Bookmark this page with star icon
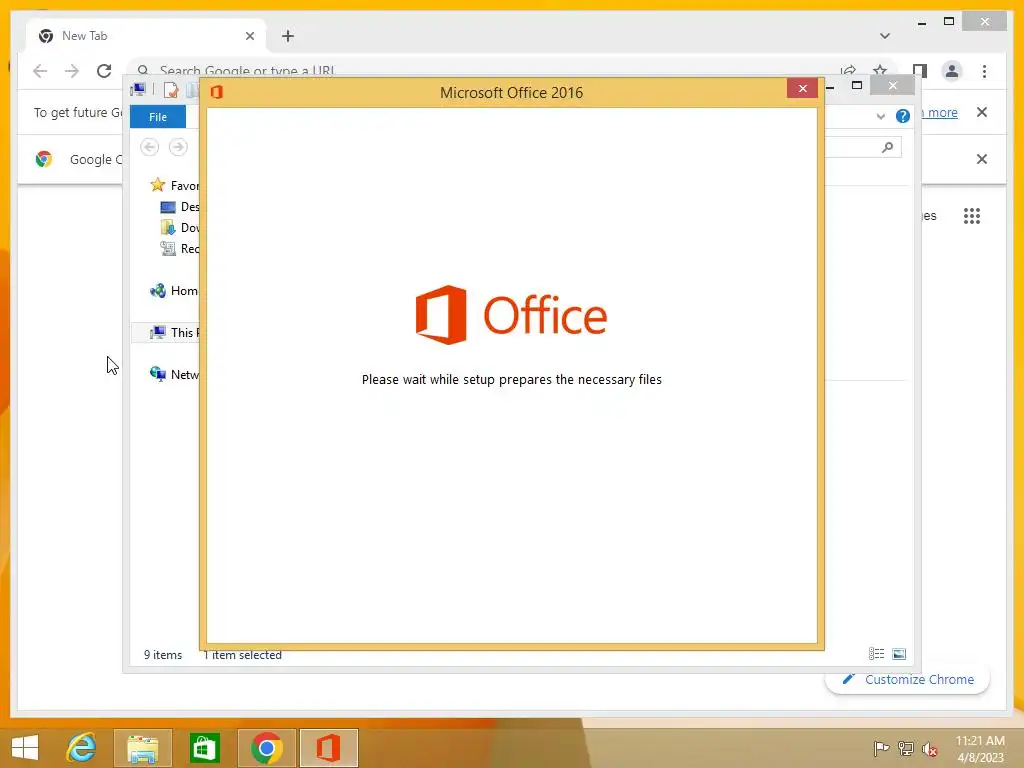This screenshot has height=768, width=1024. point(880,70)
